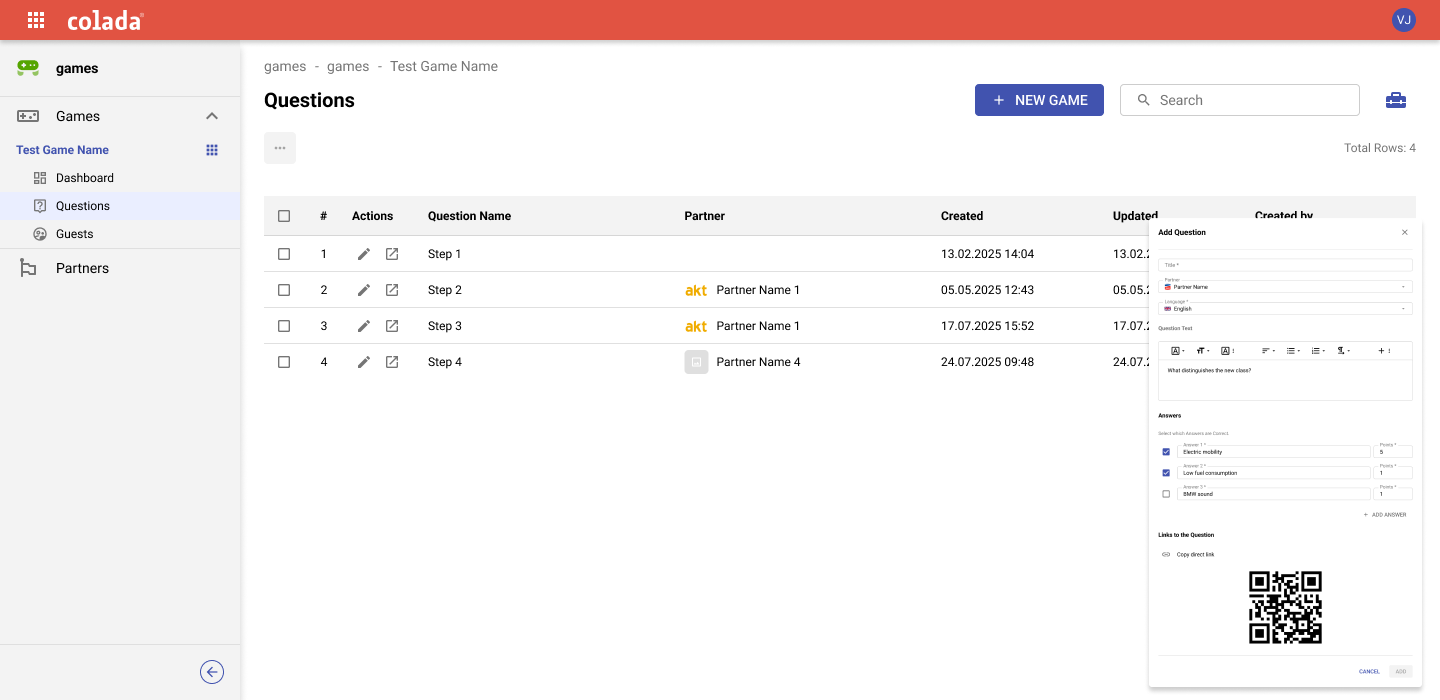Click Copy direct link
The height and width of the screenshot is (700, 1440).
click(1194, 554)
